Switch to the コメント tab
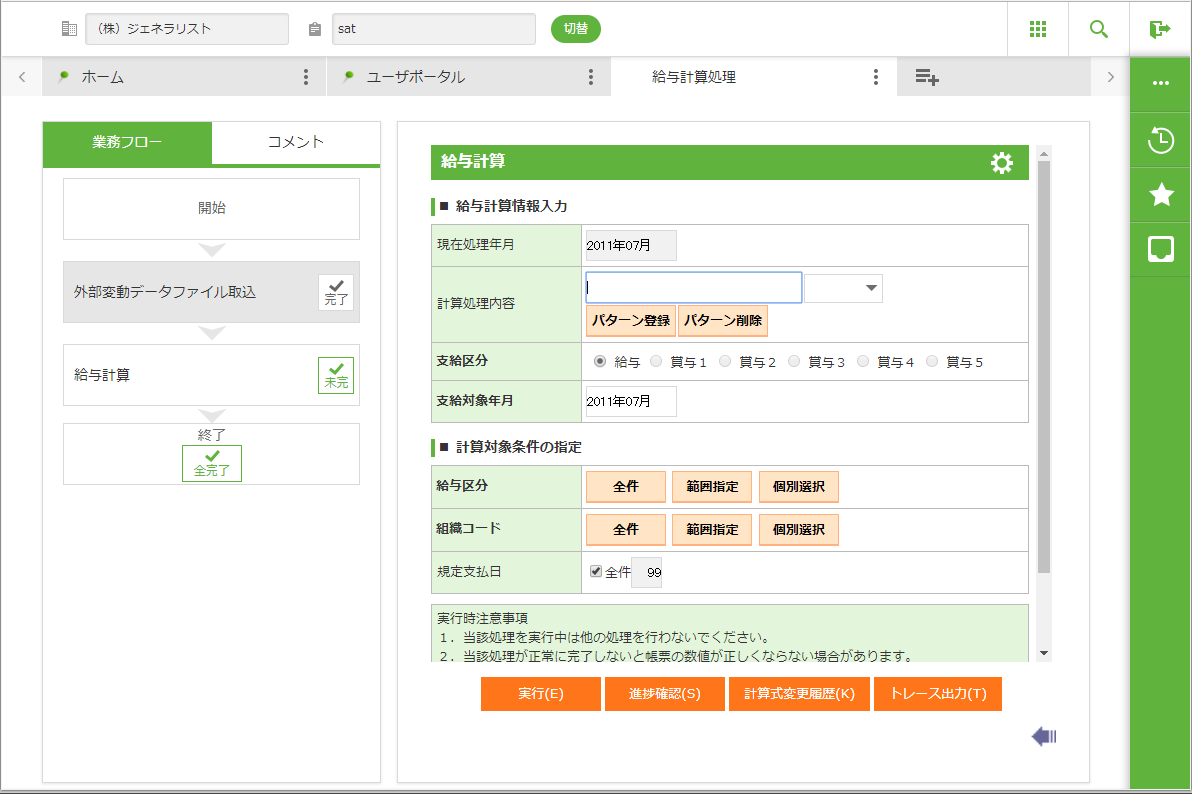The width and height of the screenshot is (1192, 794). 296,142
